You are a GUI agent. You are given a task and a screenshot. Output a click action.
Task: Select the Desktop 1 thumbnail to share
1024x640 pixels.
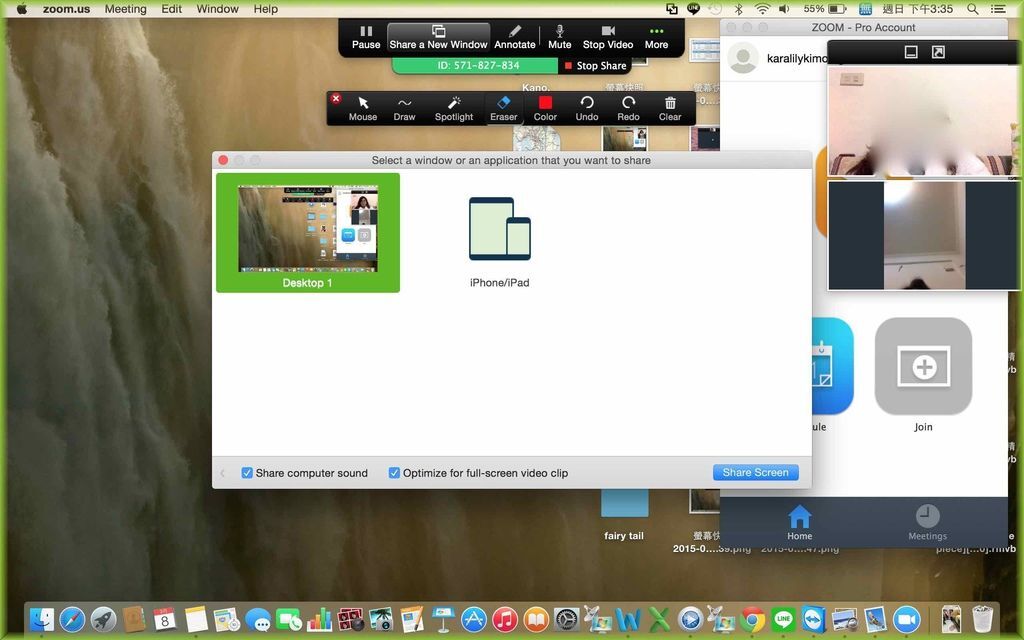tap(308, 232)
